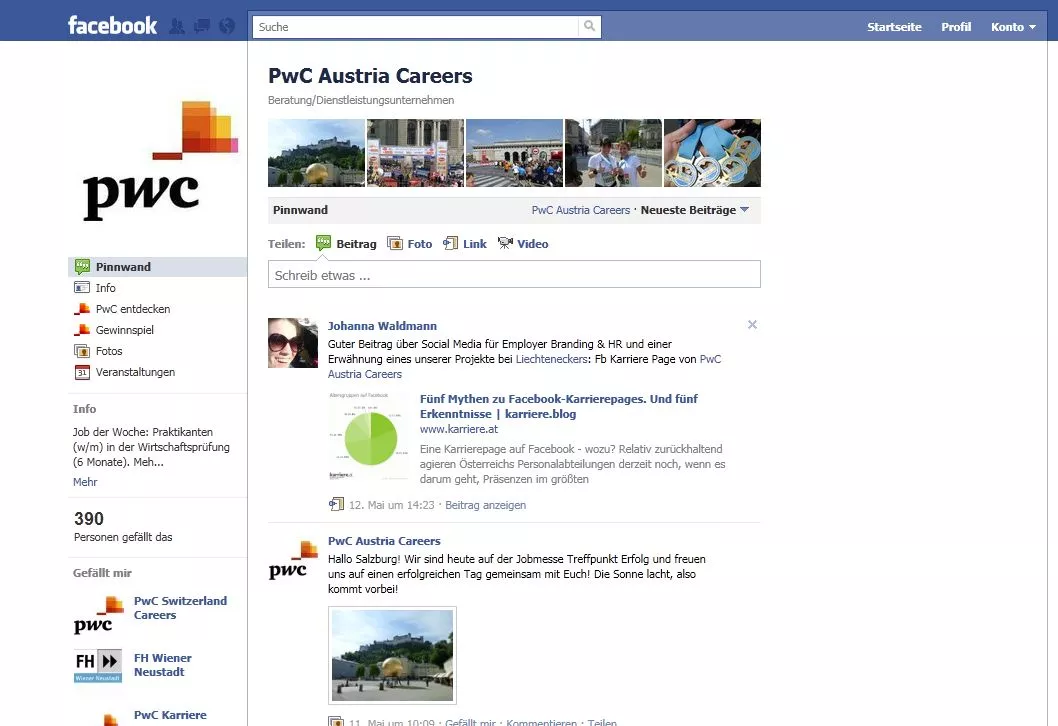Click the FH Wiener Neustadt logo
The image size is (1058, 726).
coord(98,665)
